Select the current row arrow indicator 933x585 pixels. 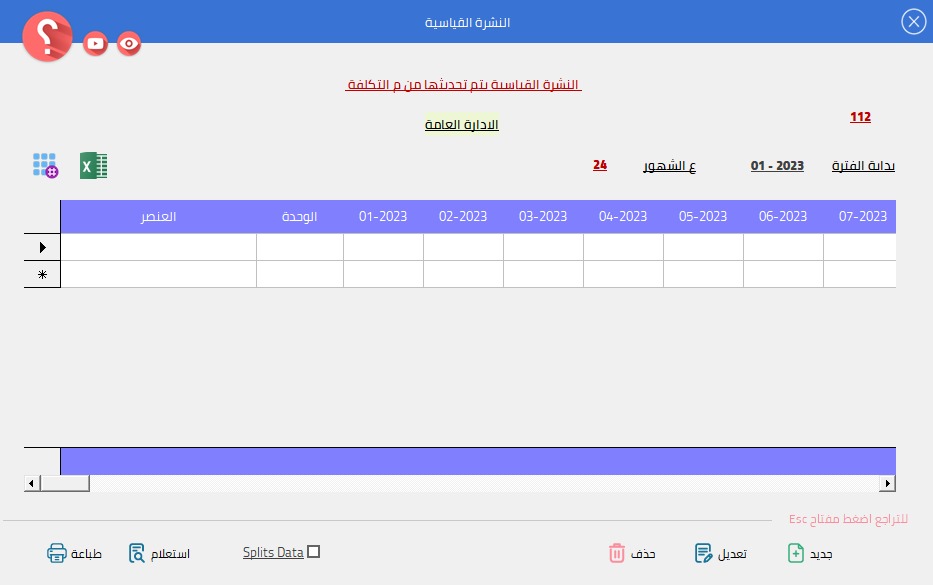pyautogui.click(x=42, y=247)
